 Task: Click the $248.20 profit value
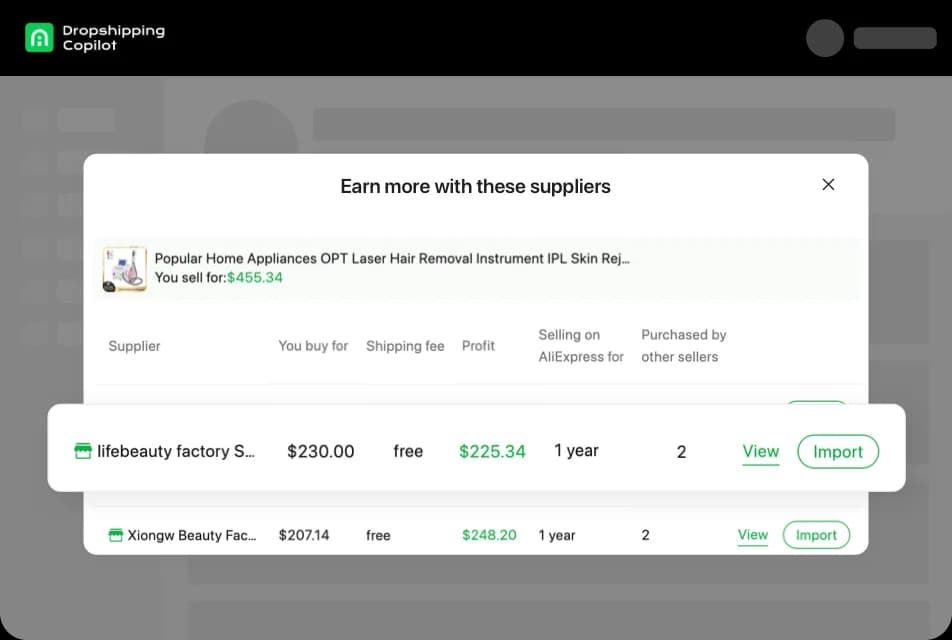click(489, 535)
